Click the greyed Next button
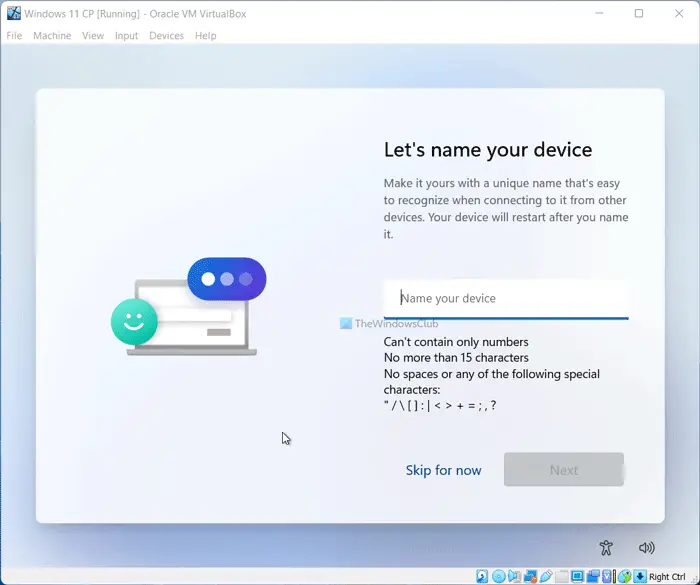Viewport: 700px width, 585px height. click(x=564, y=470)
